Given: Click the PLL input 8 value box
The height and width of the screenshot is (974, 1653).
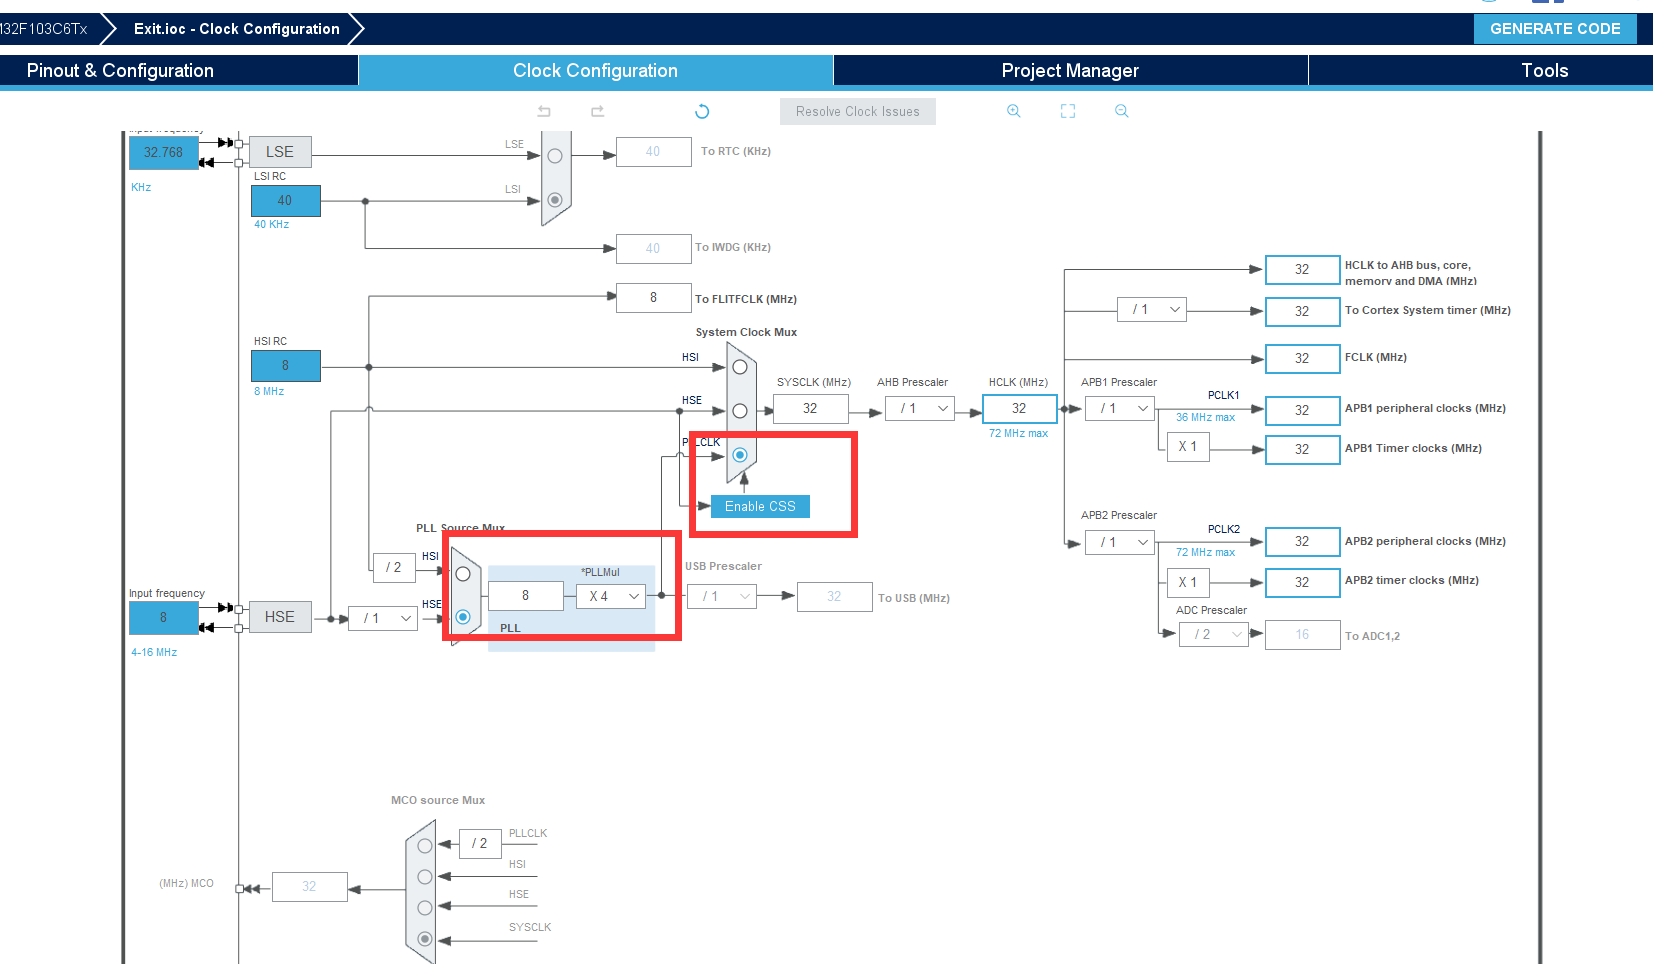Looking at the screenshot, I should pyautogui.click(x=526, y=595).
